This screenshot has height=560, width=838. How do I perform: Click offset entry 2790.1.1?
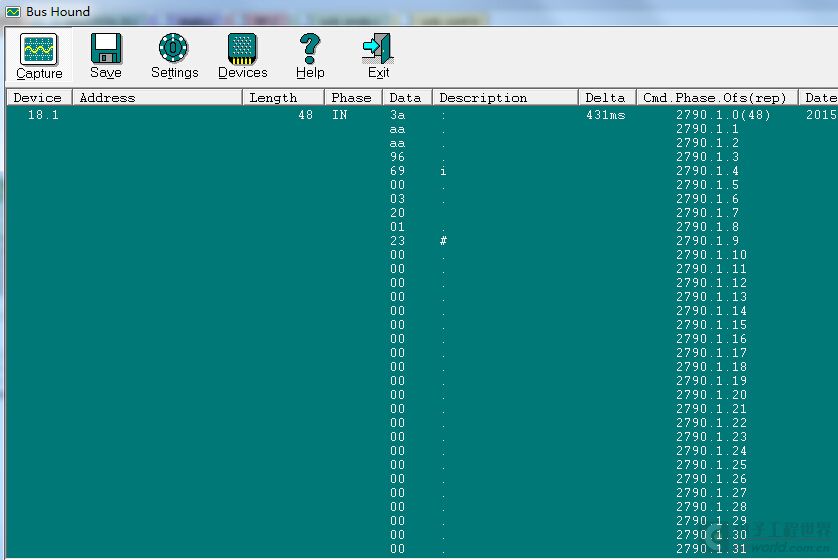[708, 129]
